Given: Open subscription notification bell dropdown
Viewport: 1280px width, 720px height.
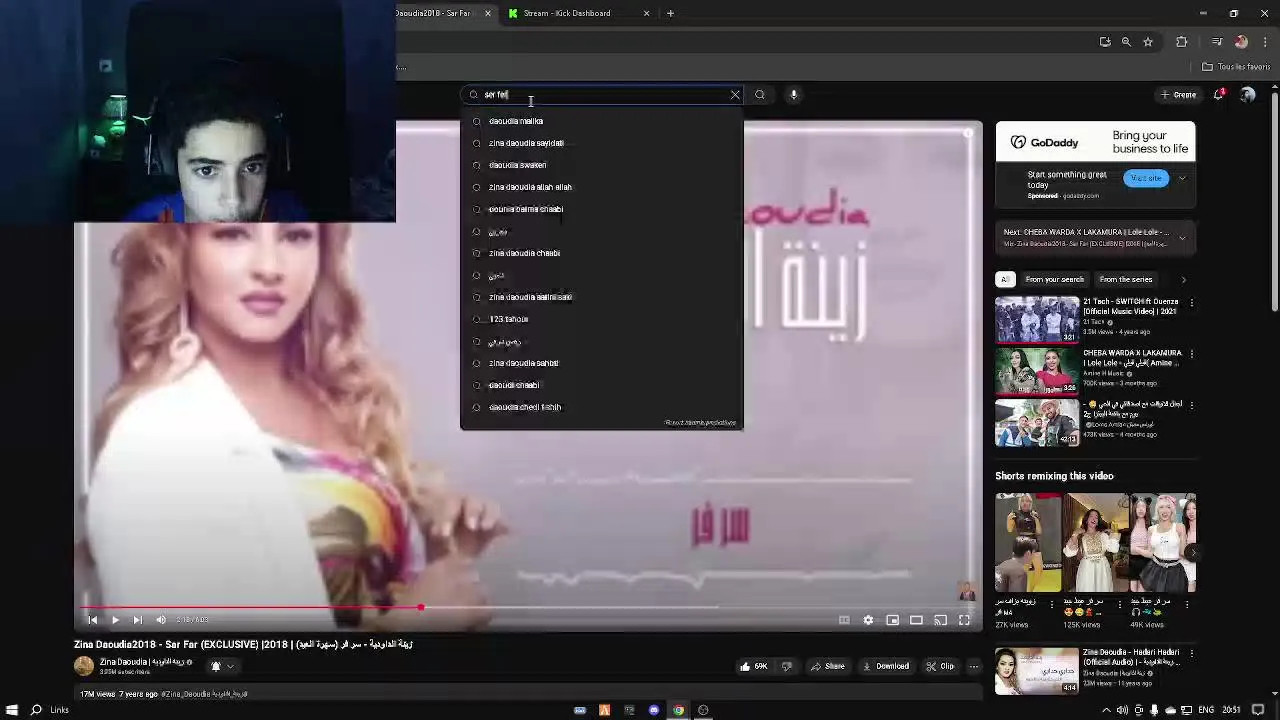Looking at the screenshot, I should 221,666.
